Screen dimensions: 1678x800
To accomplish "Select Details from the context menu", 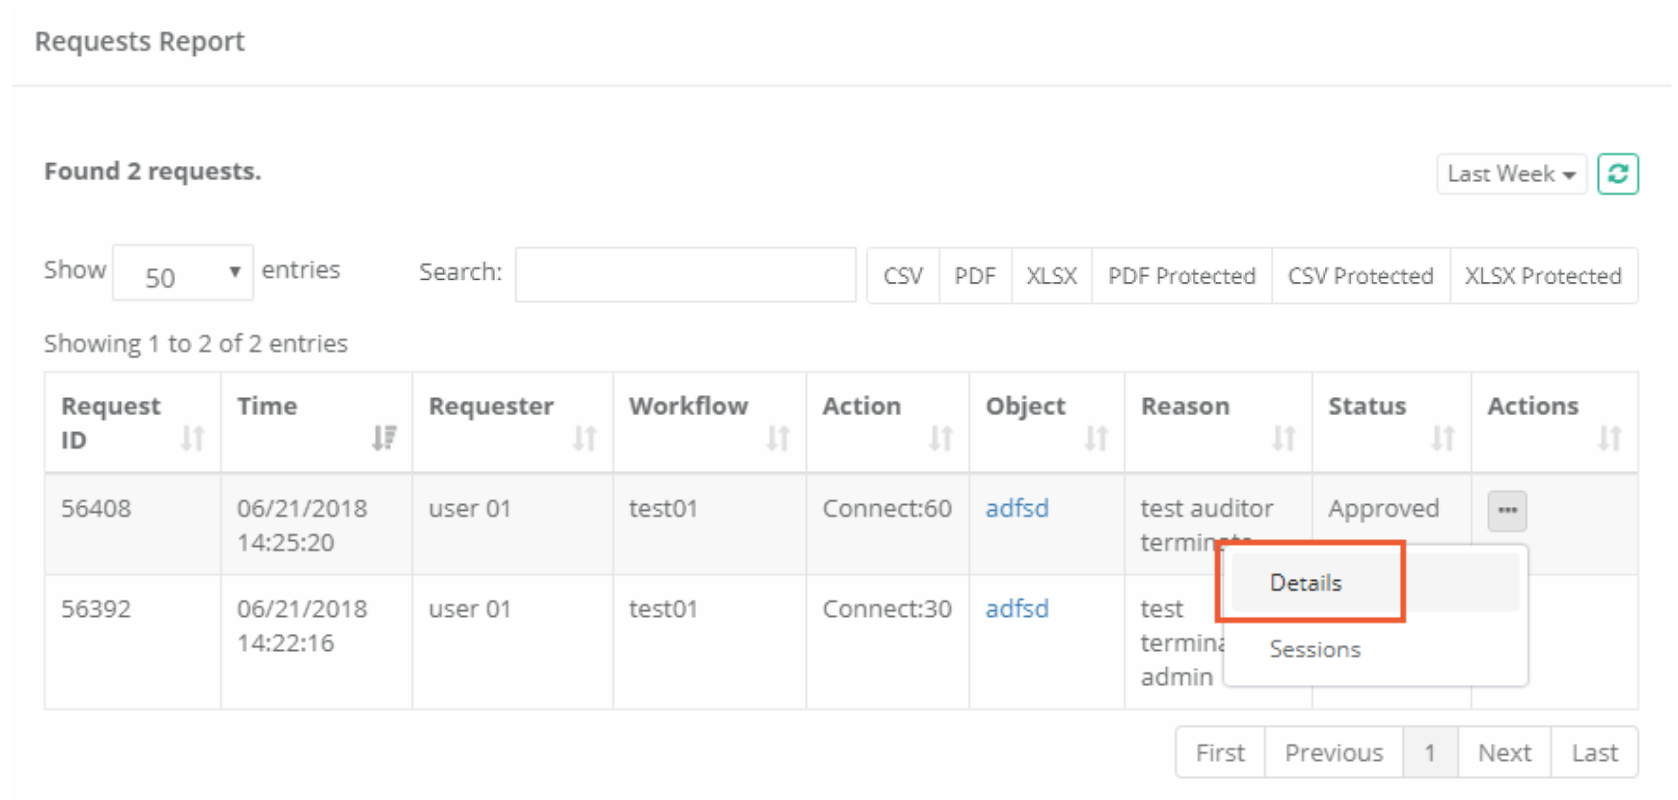I will [1305, 582].
